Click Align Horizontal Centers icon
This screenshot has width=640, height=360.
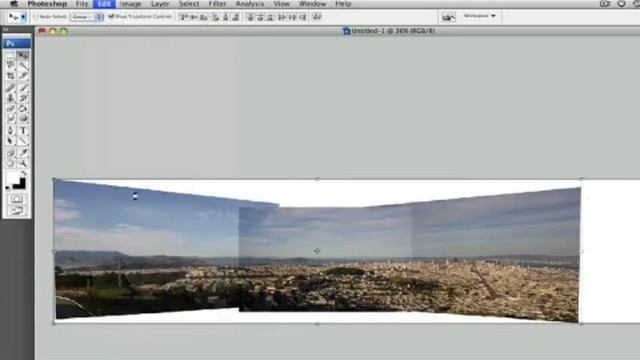[225, 17]
